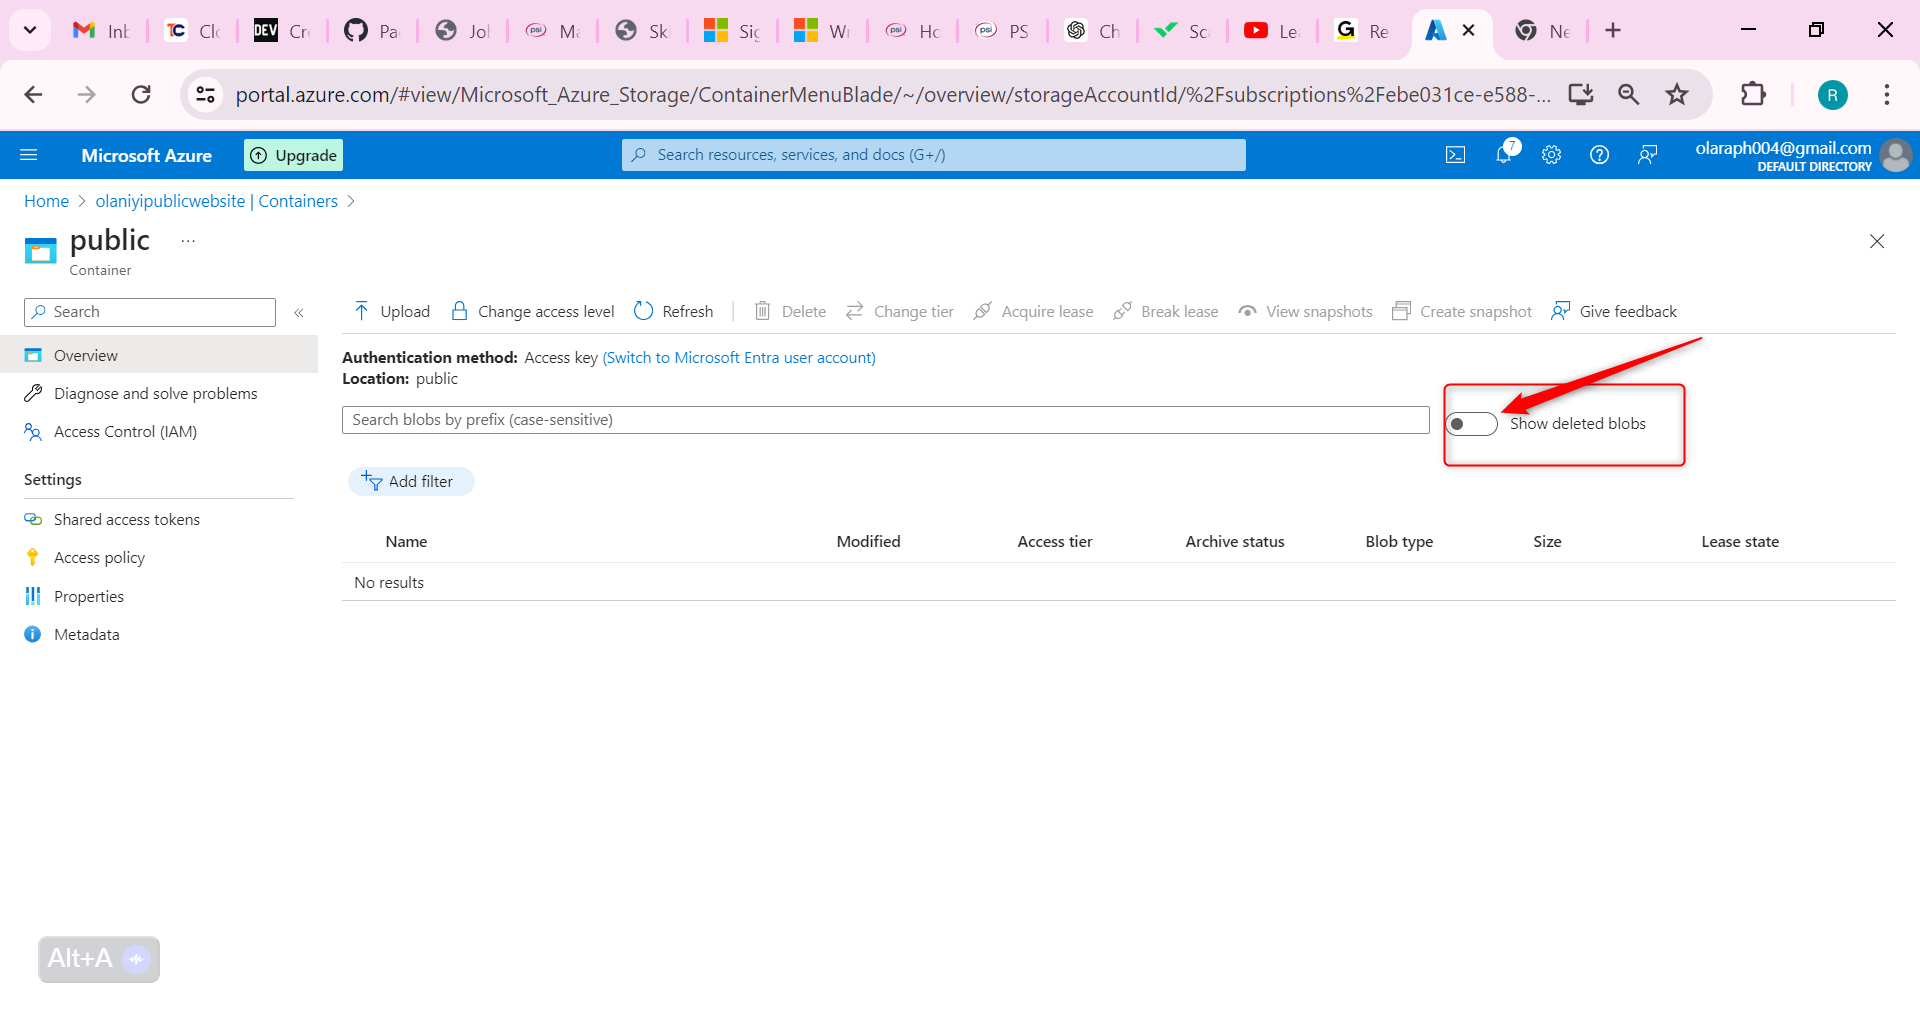Select Overview in the left menu
This screenshot has height=1020, width=1920.
tap(159, 355)
